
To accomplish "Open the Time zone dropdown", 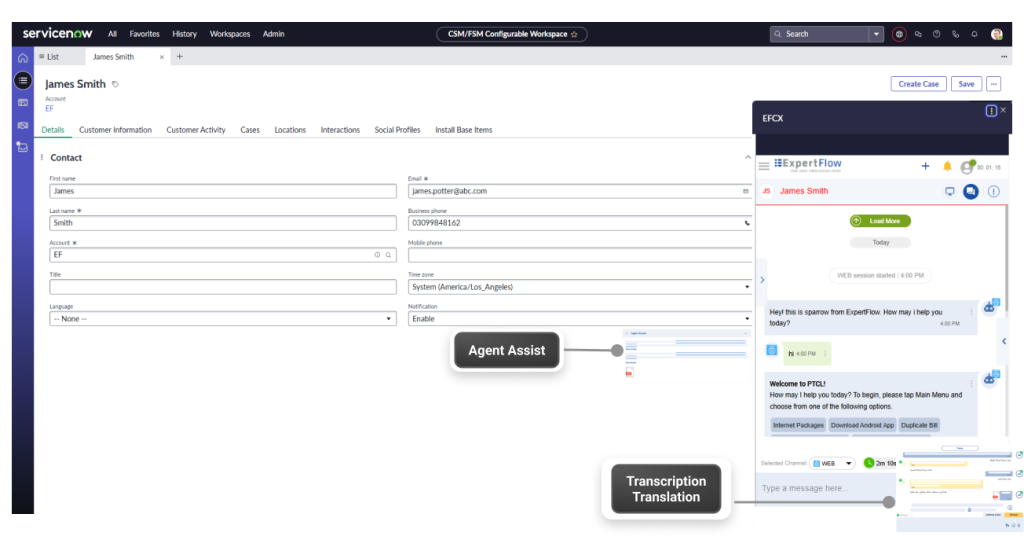I will [x=579, y=287].
